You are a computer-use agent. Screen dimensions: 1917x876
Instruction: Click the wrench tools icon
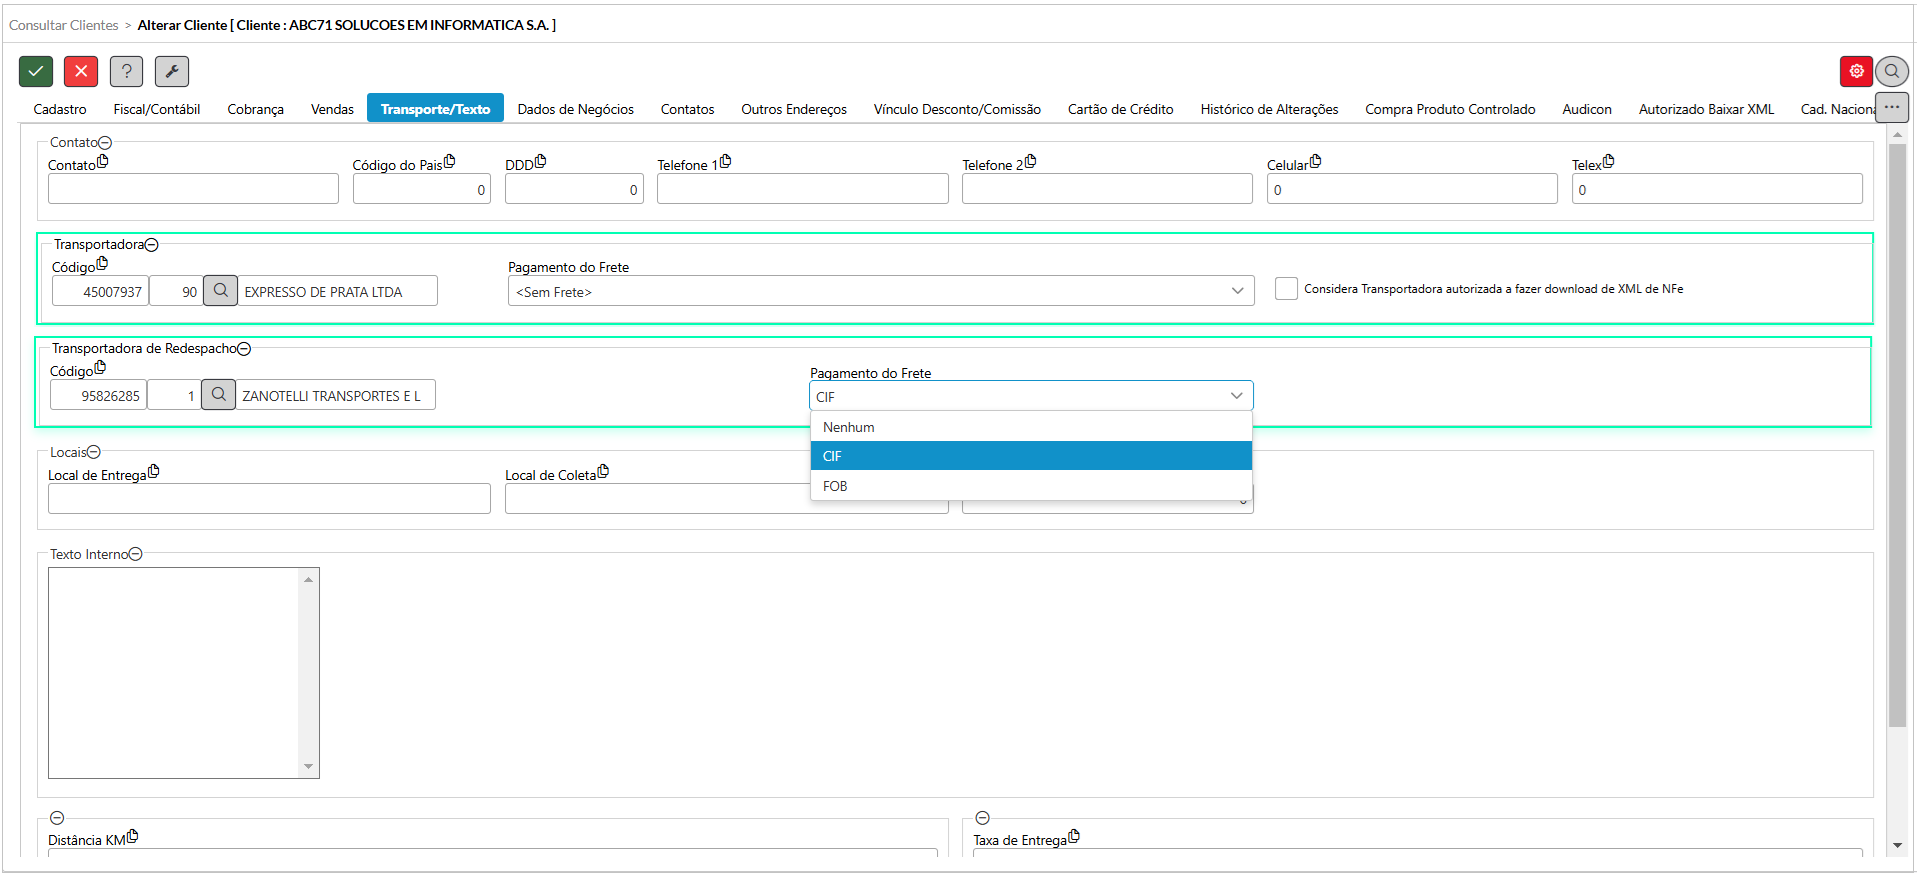[x=172, y=71]
